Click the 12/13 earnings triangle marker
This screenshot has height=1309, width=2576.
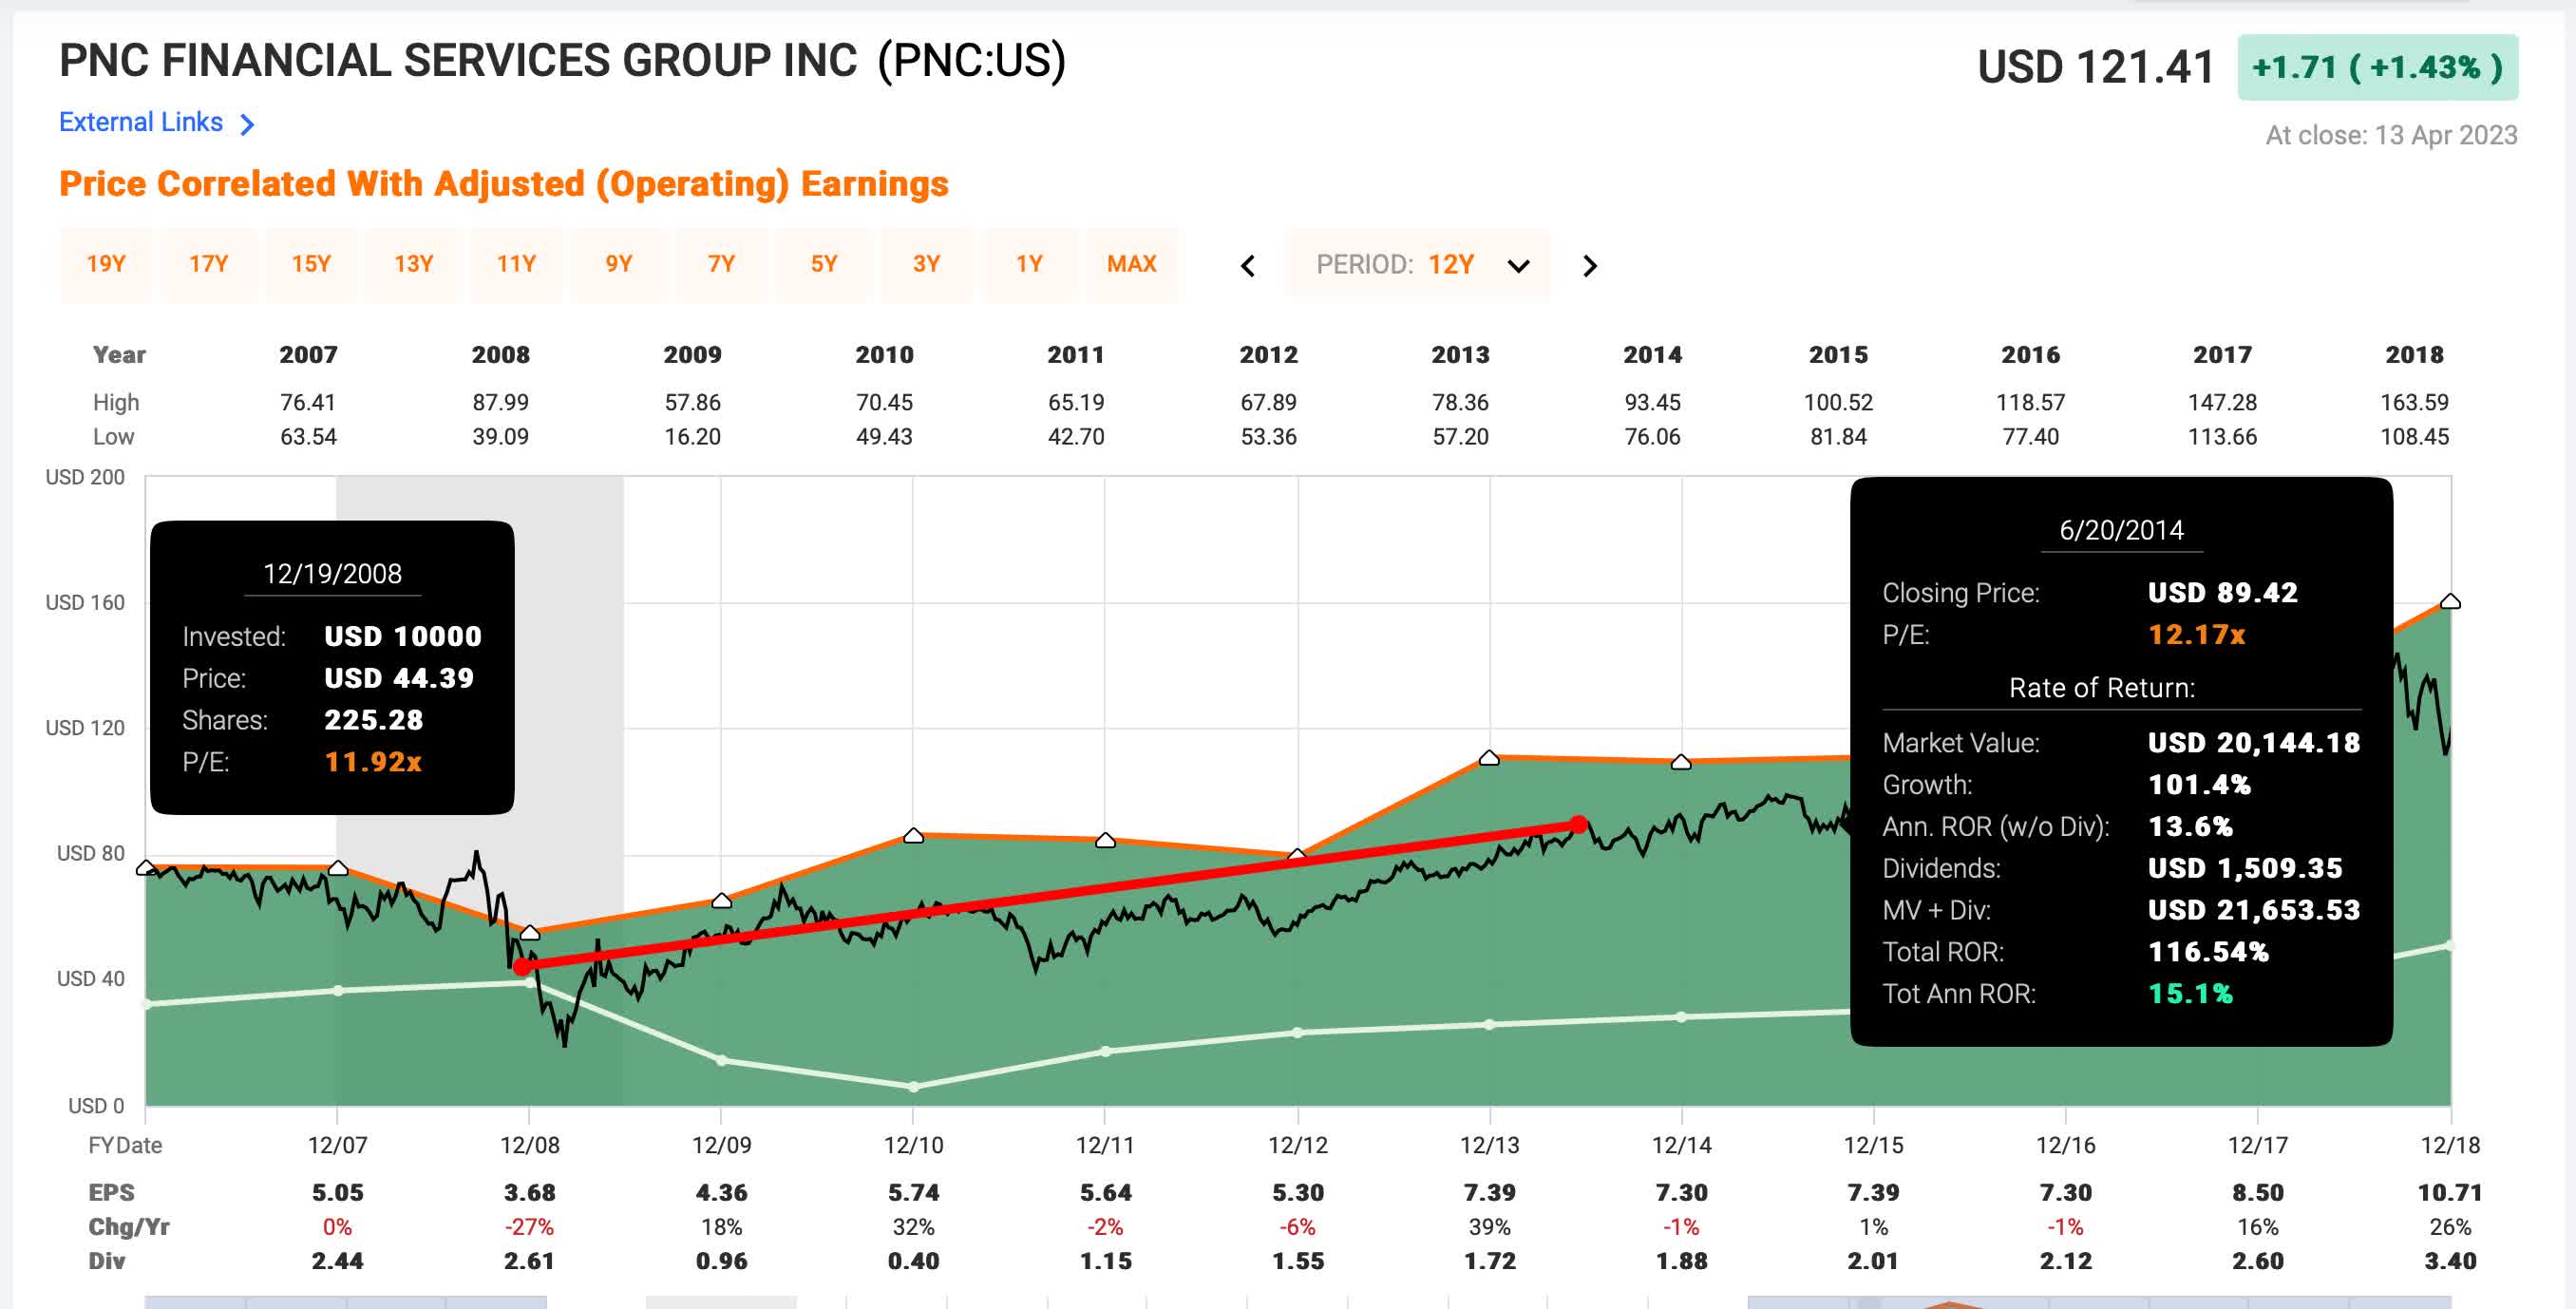(1489, 758)
